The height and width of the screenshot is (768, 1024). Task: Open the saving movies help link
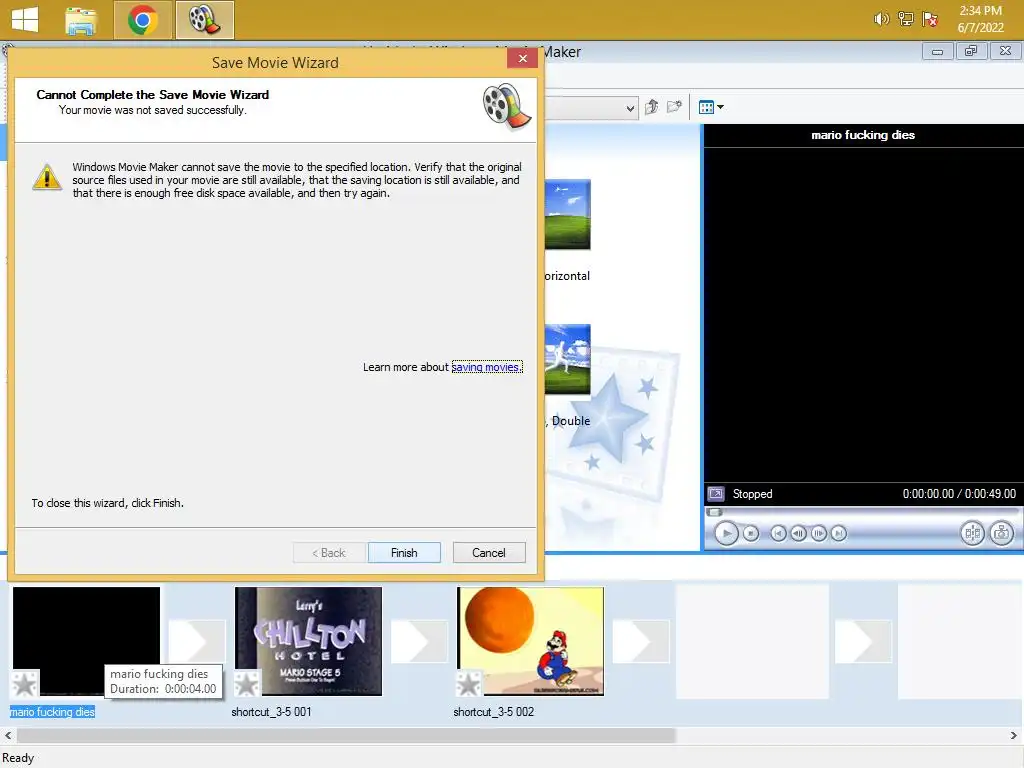(487, 367)
